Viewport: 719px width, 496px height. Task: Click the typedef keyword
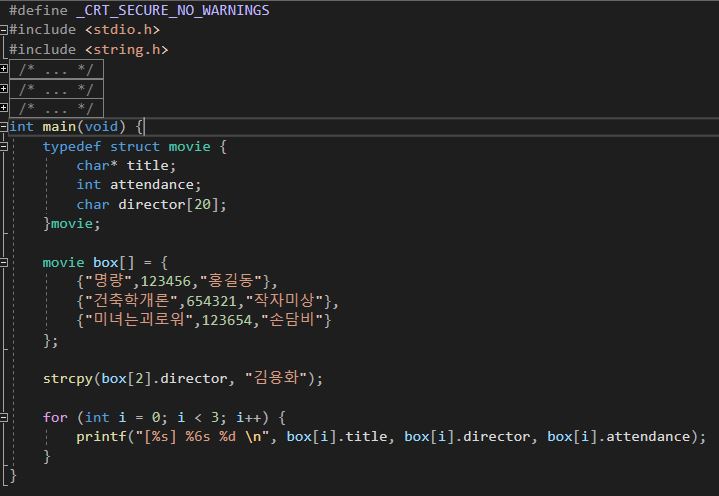tap(72, 146)
